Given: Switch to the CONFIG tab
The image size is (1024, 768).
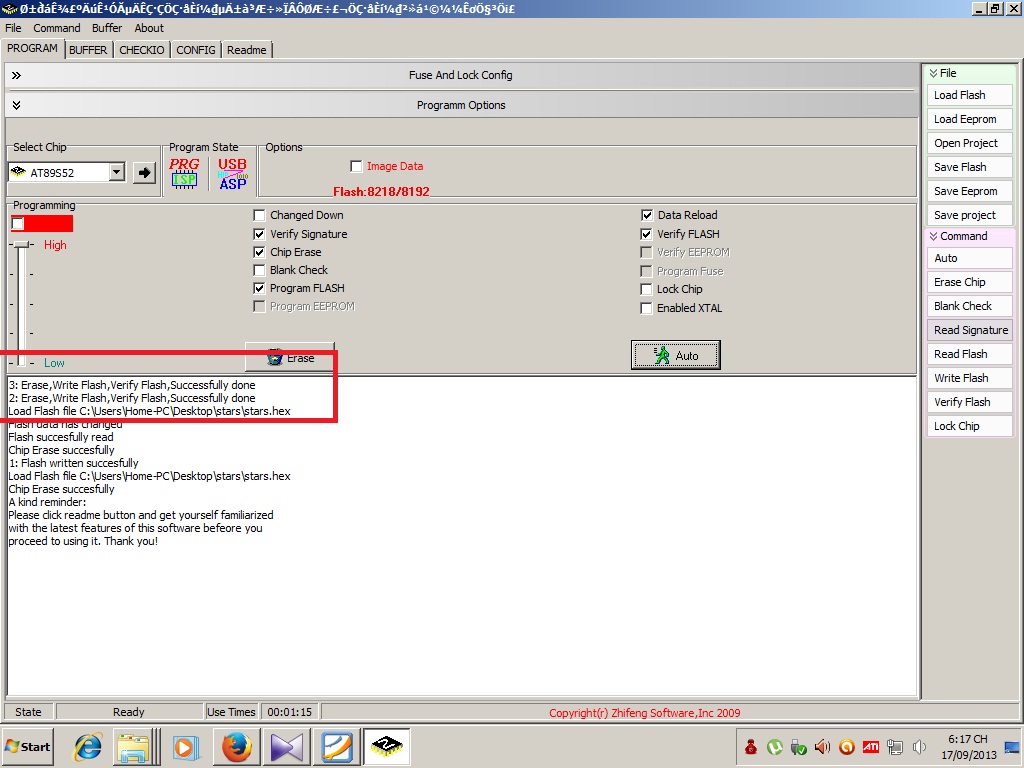Looking at the screenshot, I should (196, 50).
